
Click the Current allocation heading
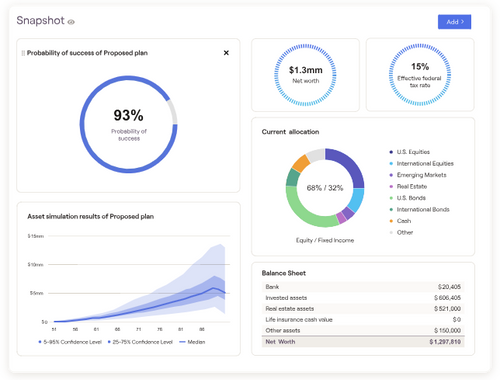(290, 132)
